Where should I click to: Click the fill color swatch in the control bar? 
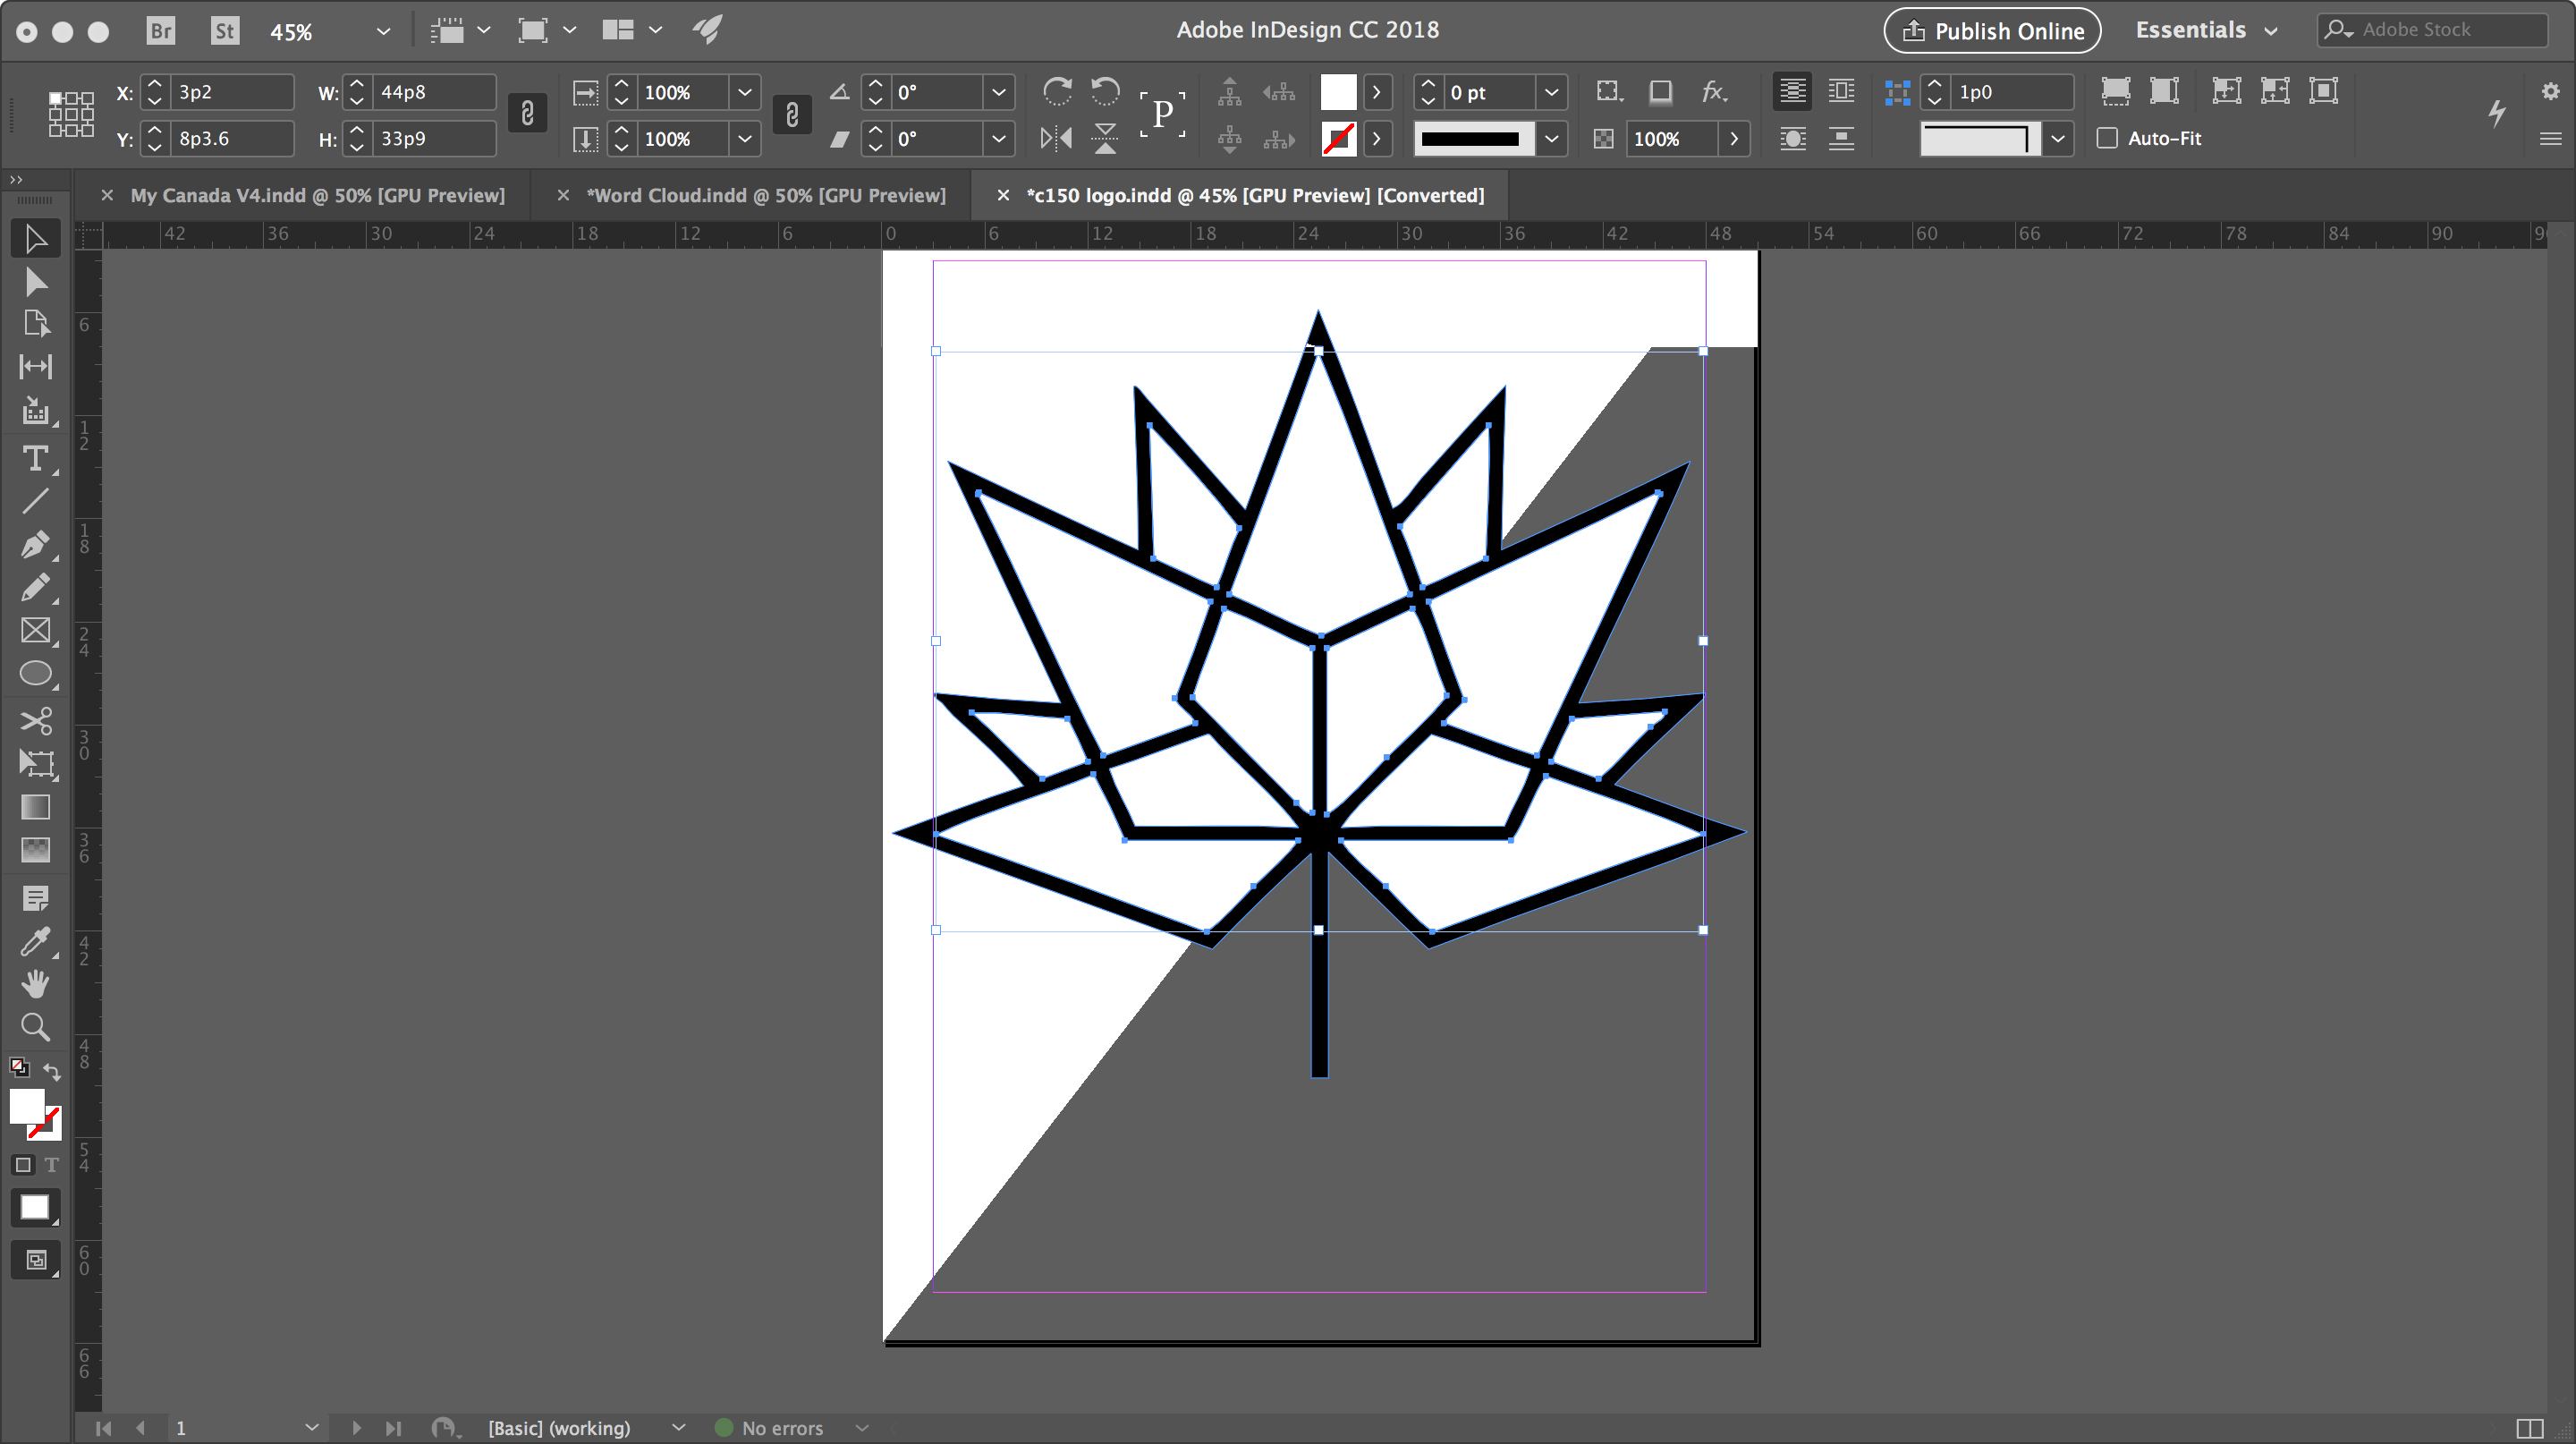pyautogui.click(x=1339, y=92)
